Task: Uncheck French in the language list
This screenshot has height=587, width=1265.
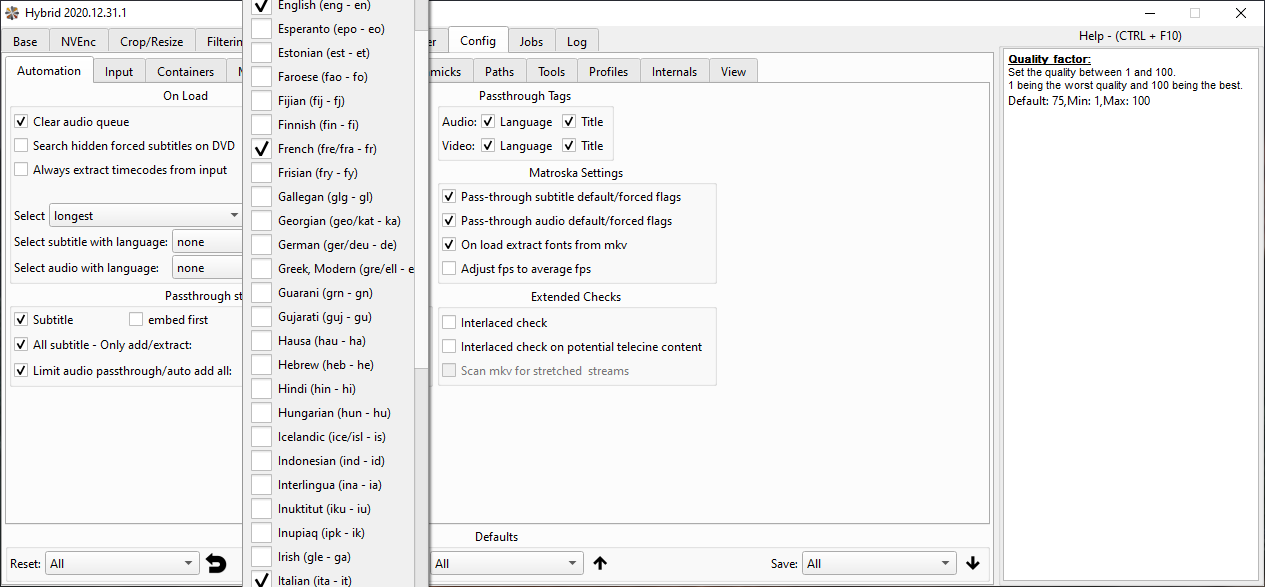Action: (261, 149)
